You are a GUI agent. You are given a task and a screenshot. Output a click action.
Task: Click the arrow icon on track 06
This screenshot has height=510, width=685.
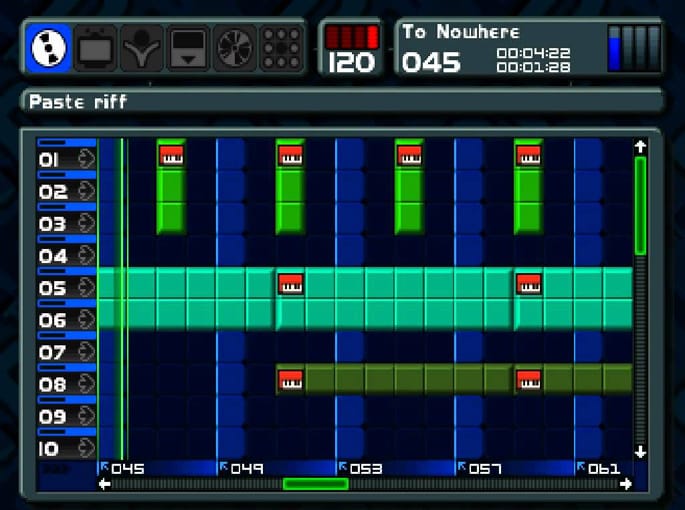[x=86, y=319]
